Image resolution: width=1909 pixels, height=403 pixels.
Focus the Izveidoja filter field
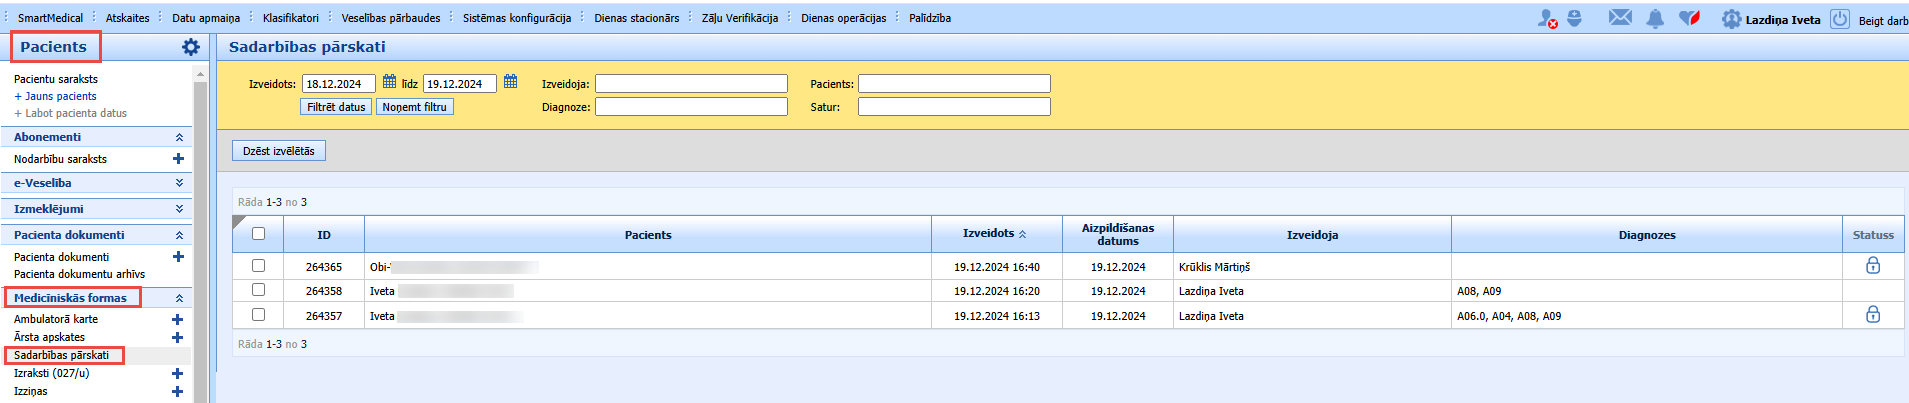(x=691, y=84)
